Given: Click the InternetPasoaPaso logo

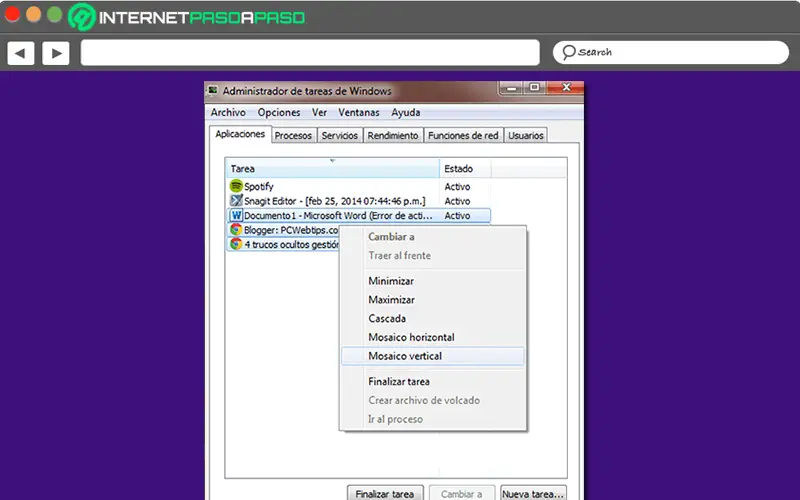Looking at the screenshot, I should (x=187, y=17).
